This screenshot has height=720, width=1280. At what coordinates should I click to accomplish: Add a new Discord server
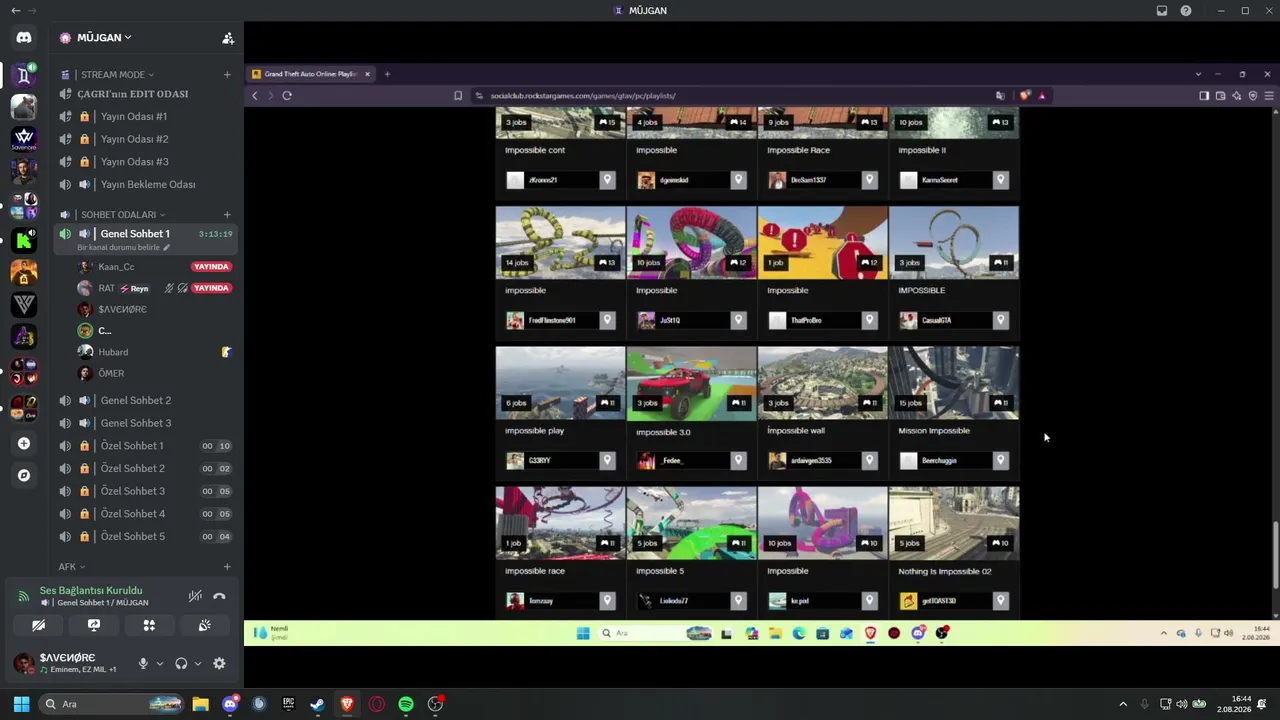click(24, 443)
